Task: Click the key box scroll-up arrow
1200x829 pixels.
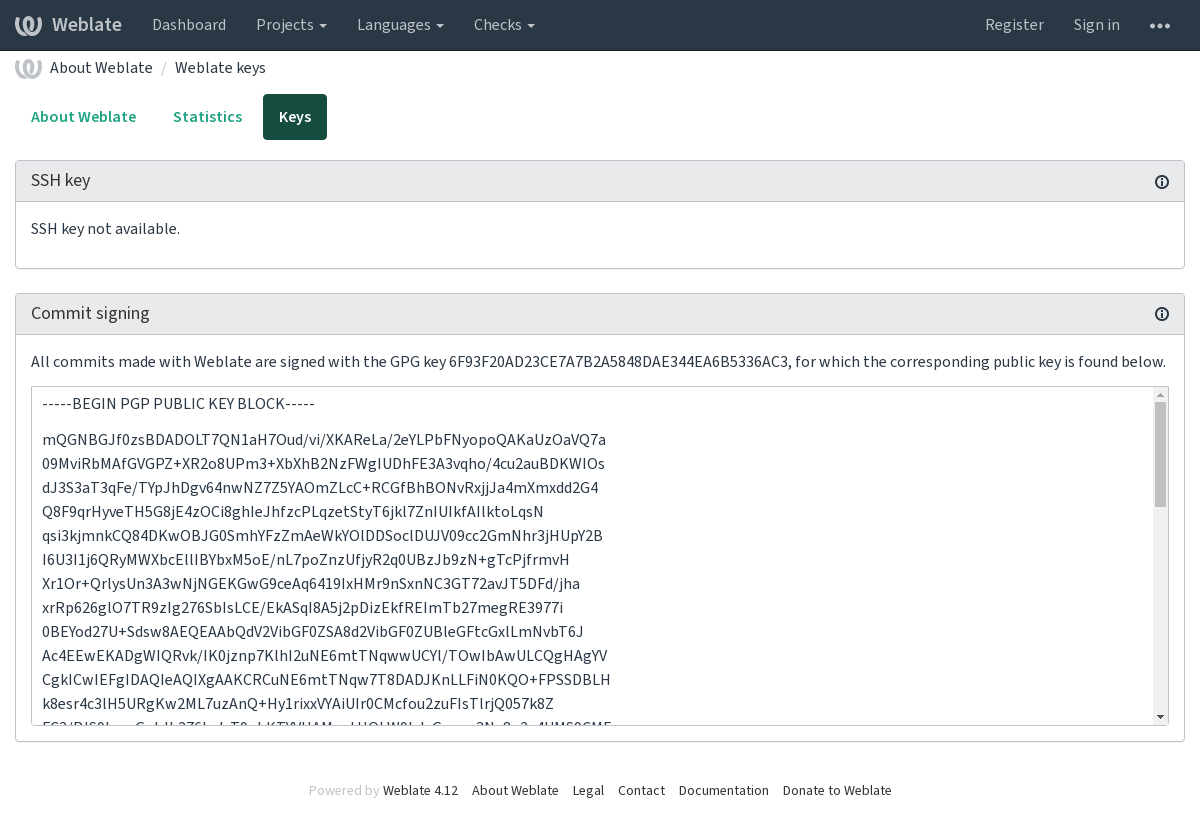Action: [1161, 394]
